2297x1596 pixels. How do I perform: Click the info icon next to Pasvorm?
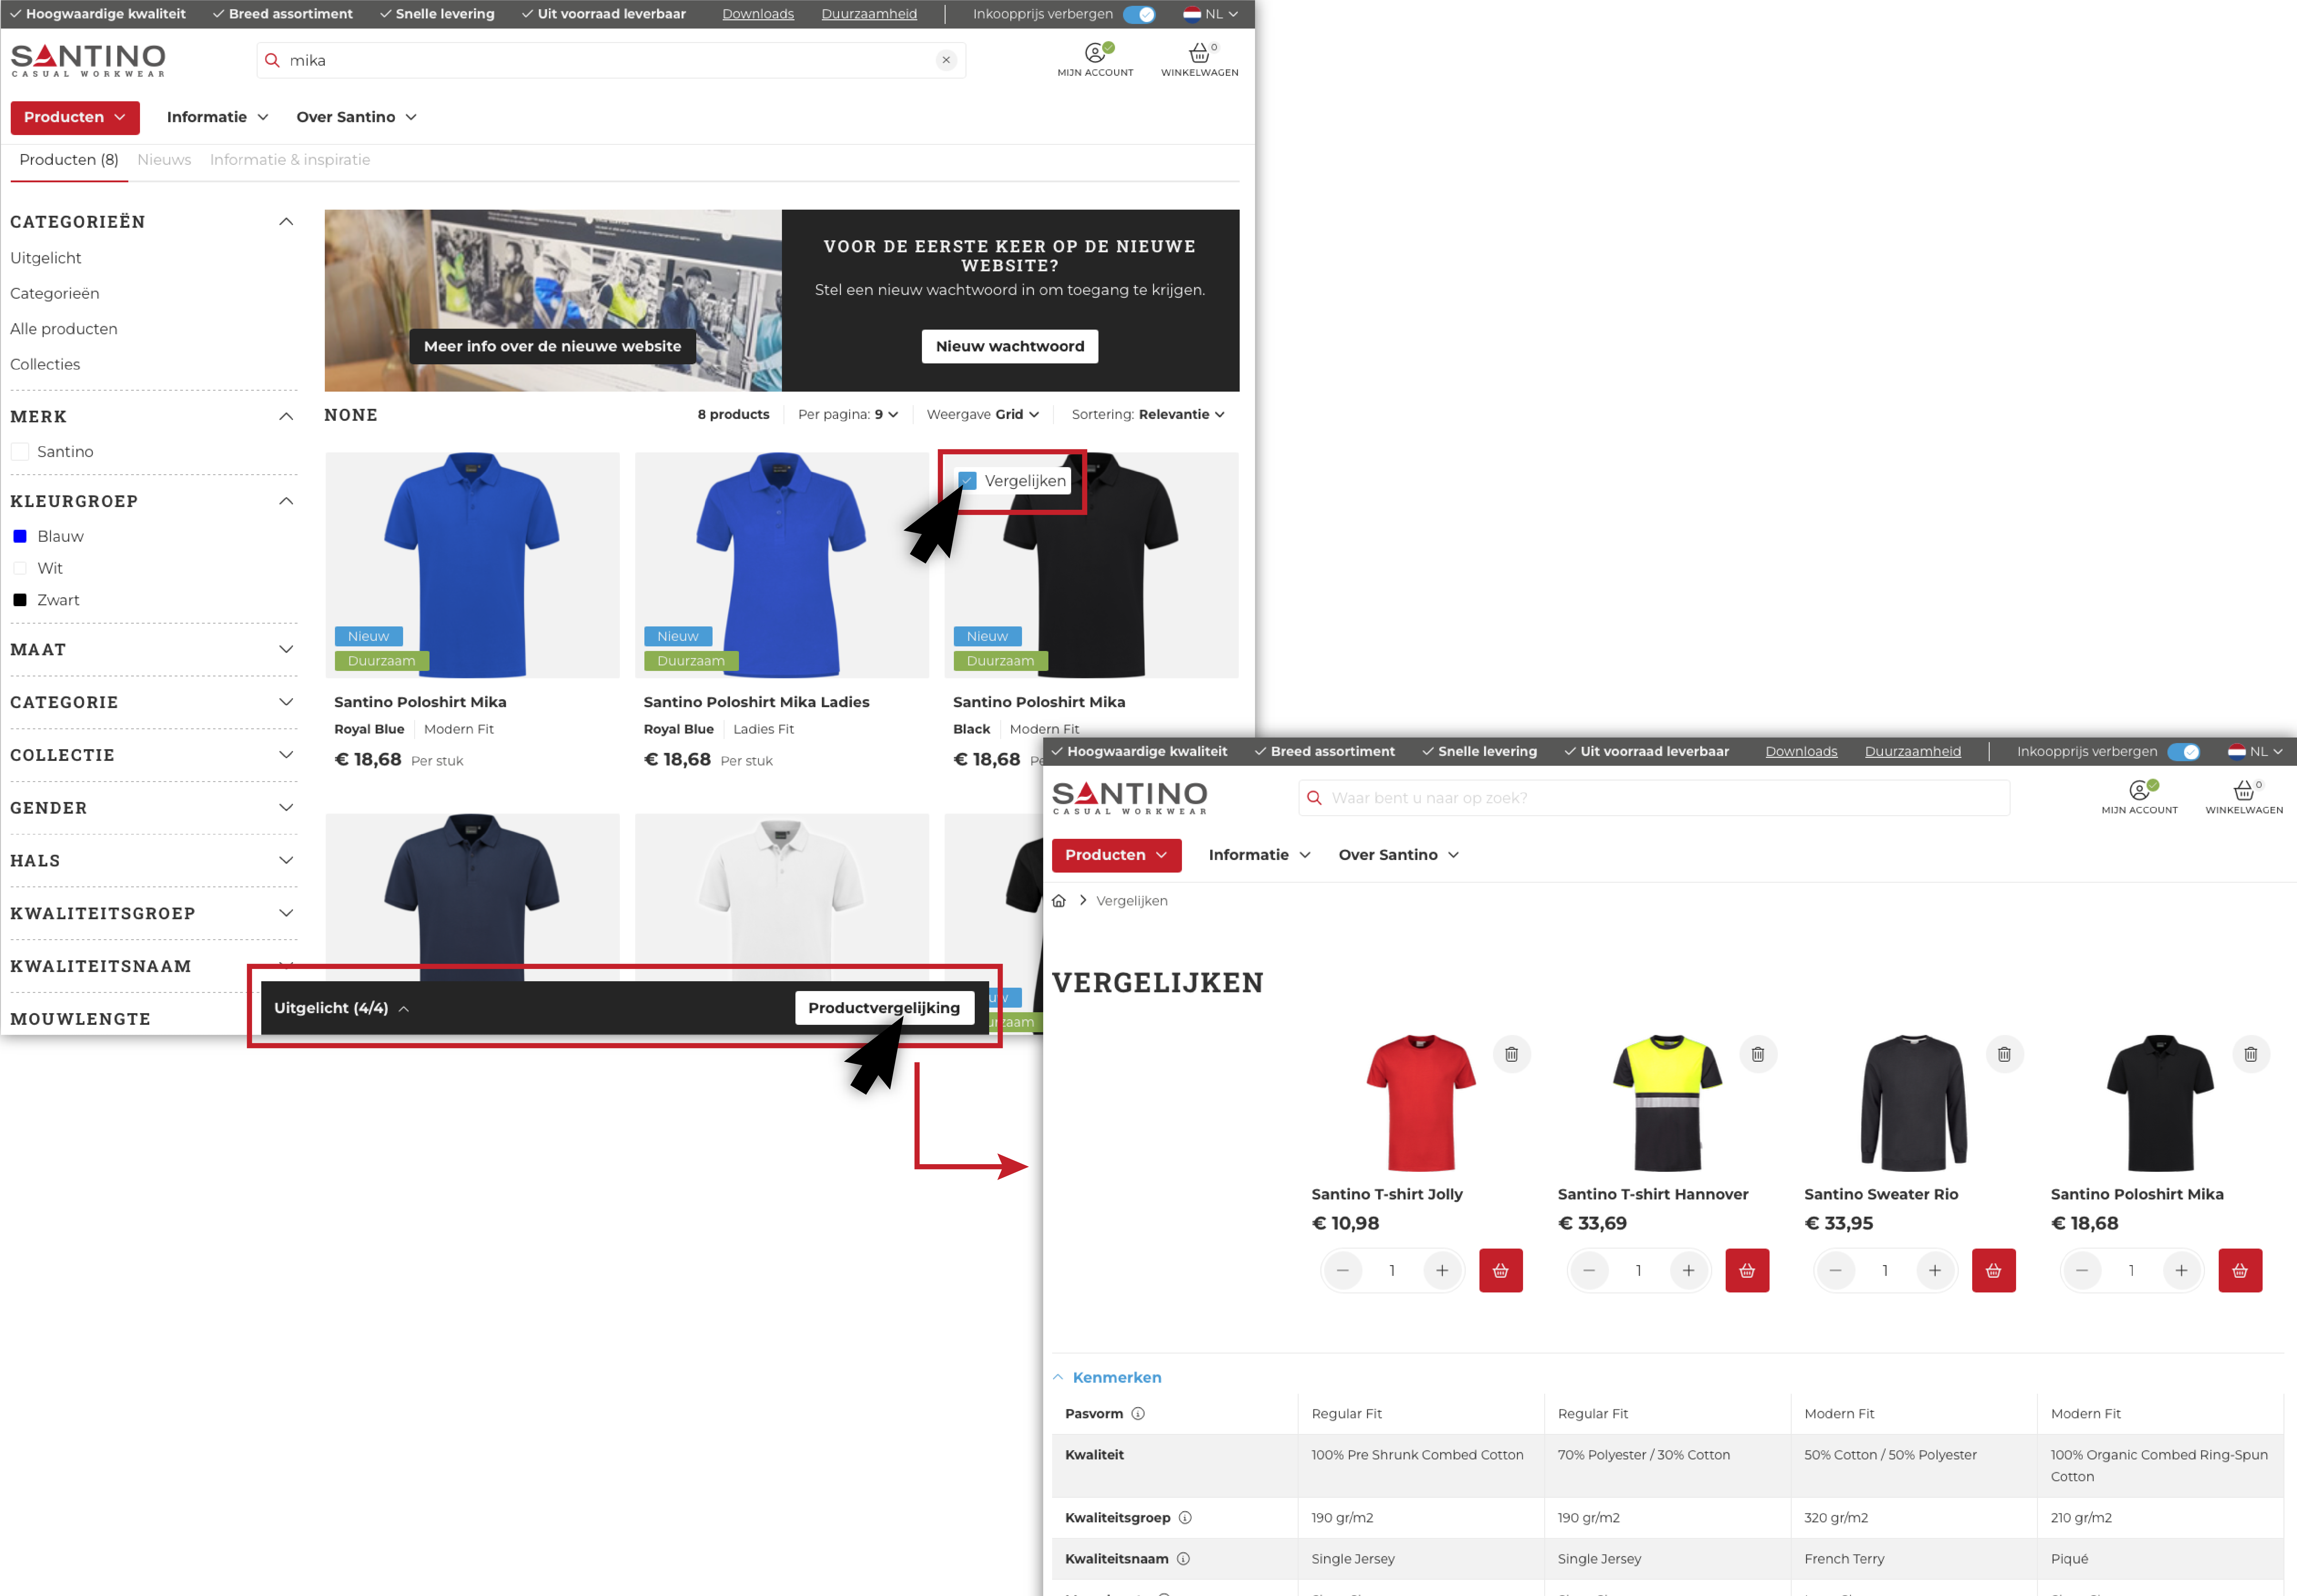(x=1138, y=1414)
